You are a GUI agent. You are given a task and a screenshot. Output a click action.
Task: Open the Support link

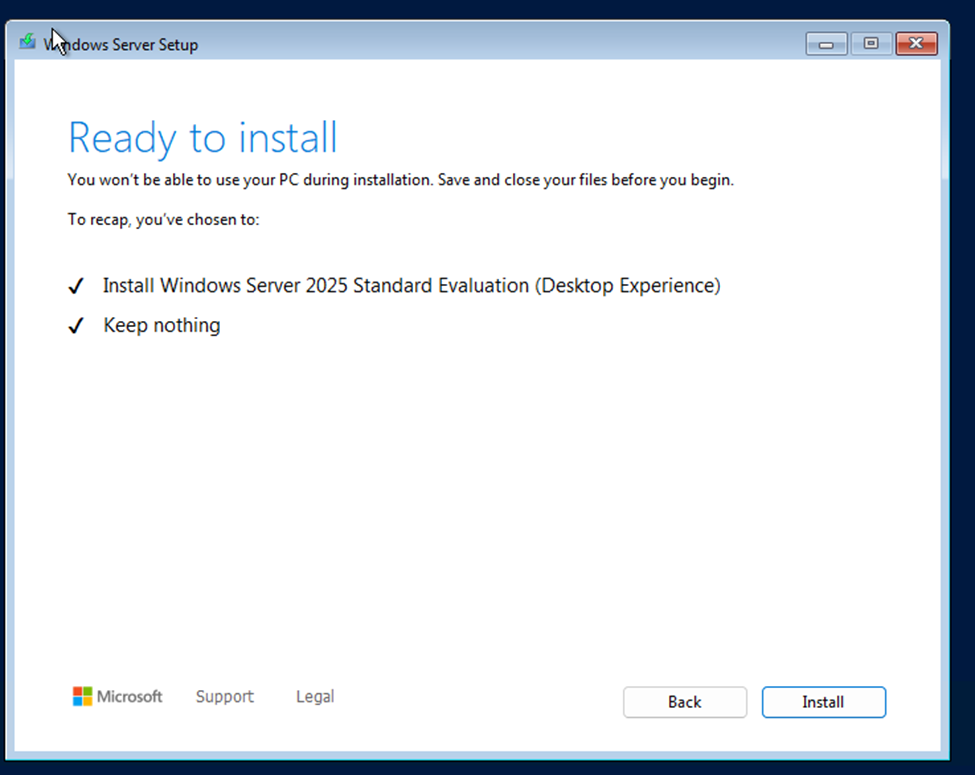pos(224,696)
